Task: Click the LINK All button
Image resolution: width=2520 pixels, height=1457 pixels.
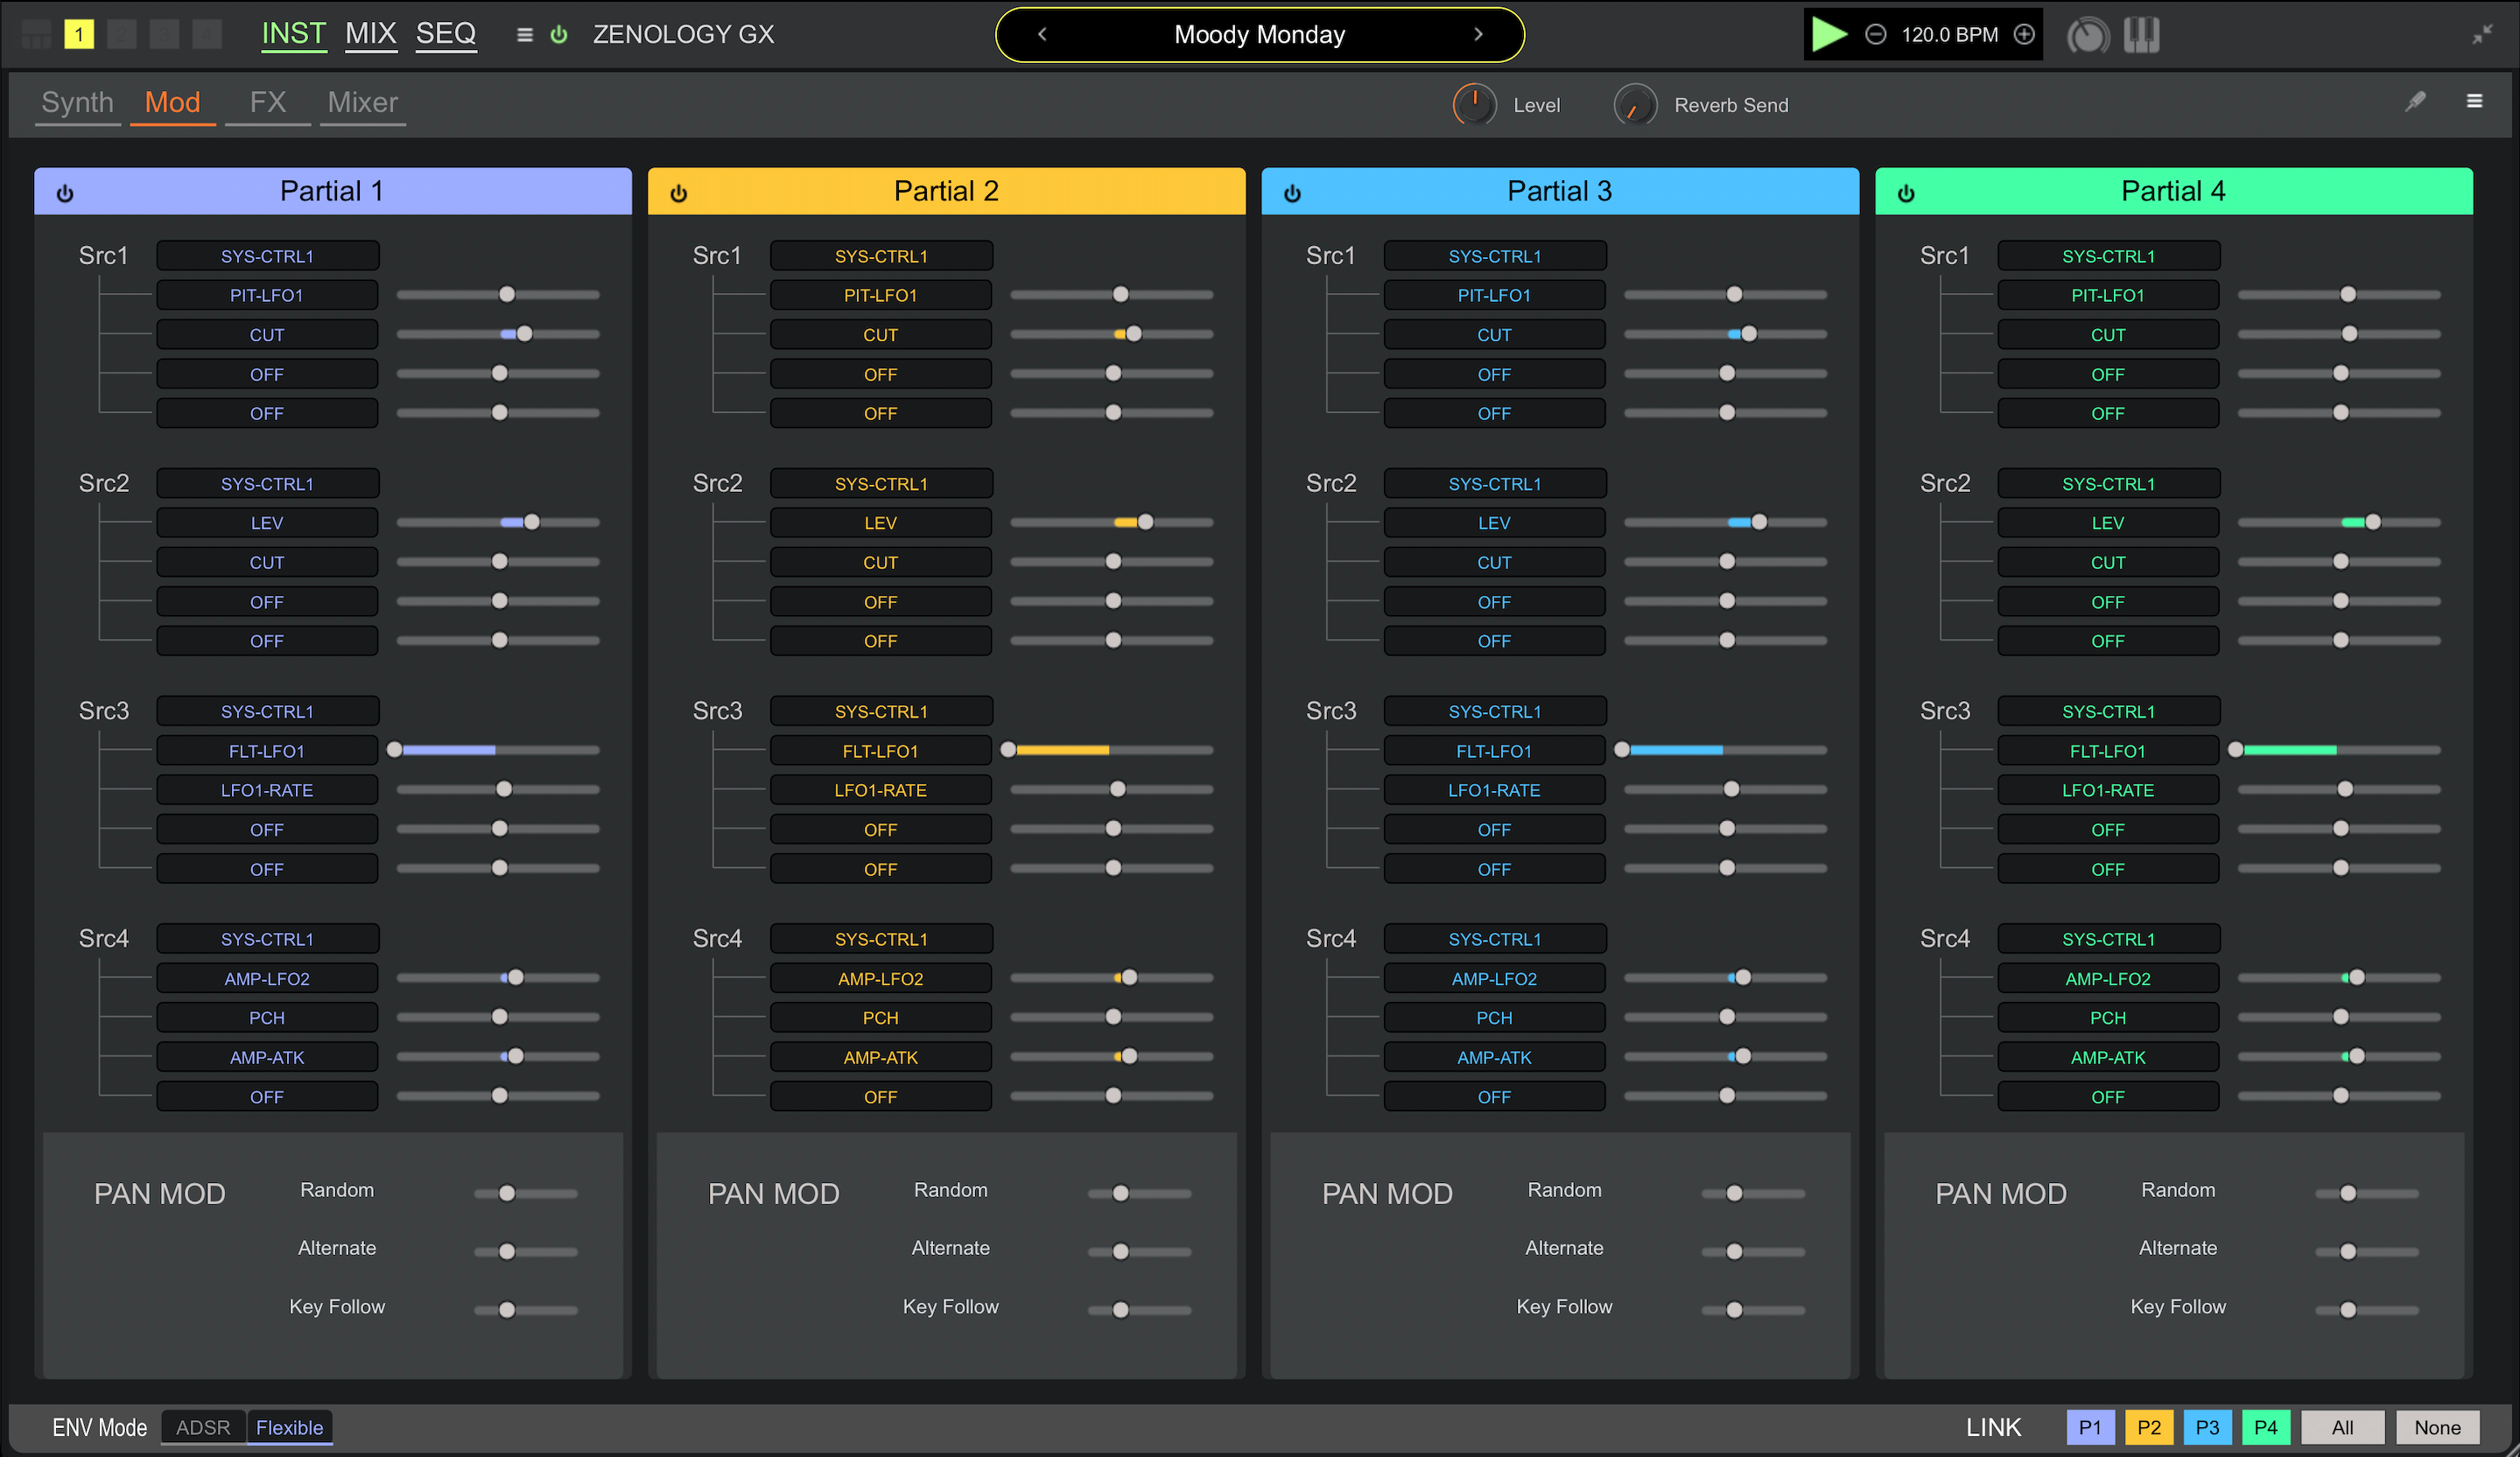Action: pos(2342,1427)
